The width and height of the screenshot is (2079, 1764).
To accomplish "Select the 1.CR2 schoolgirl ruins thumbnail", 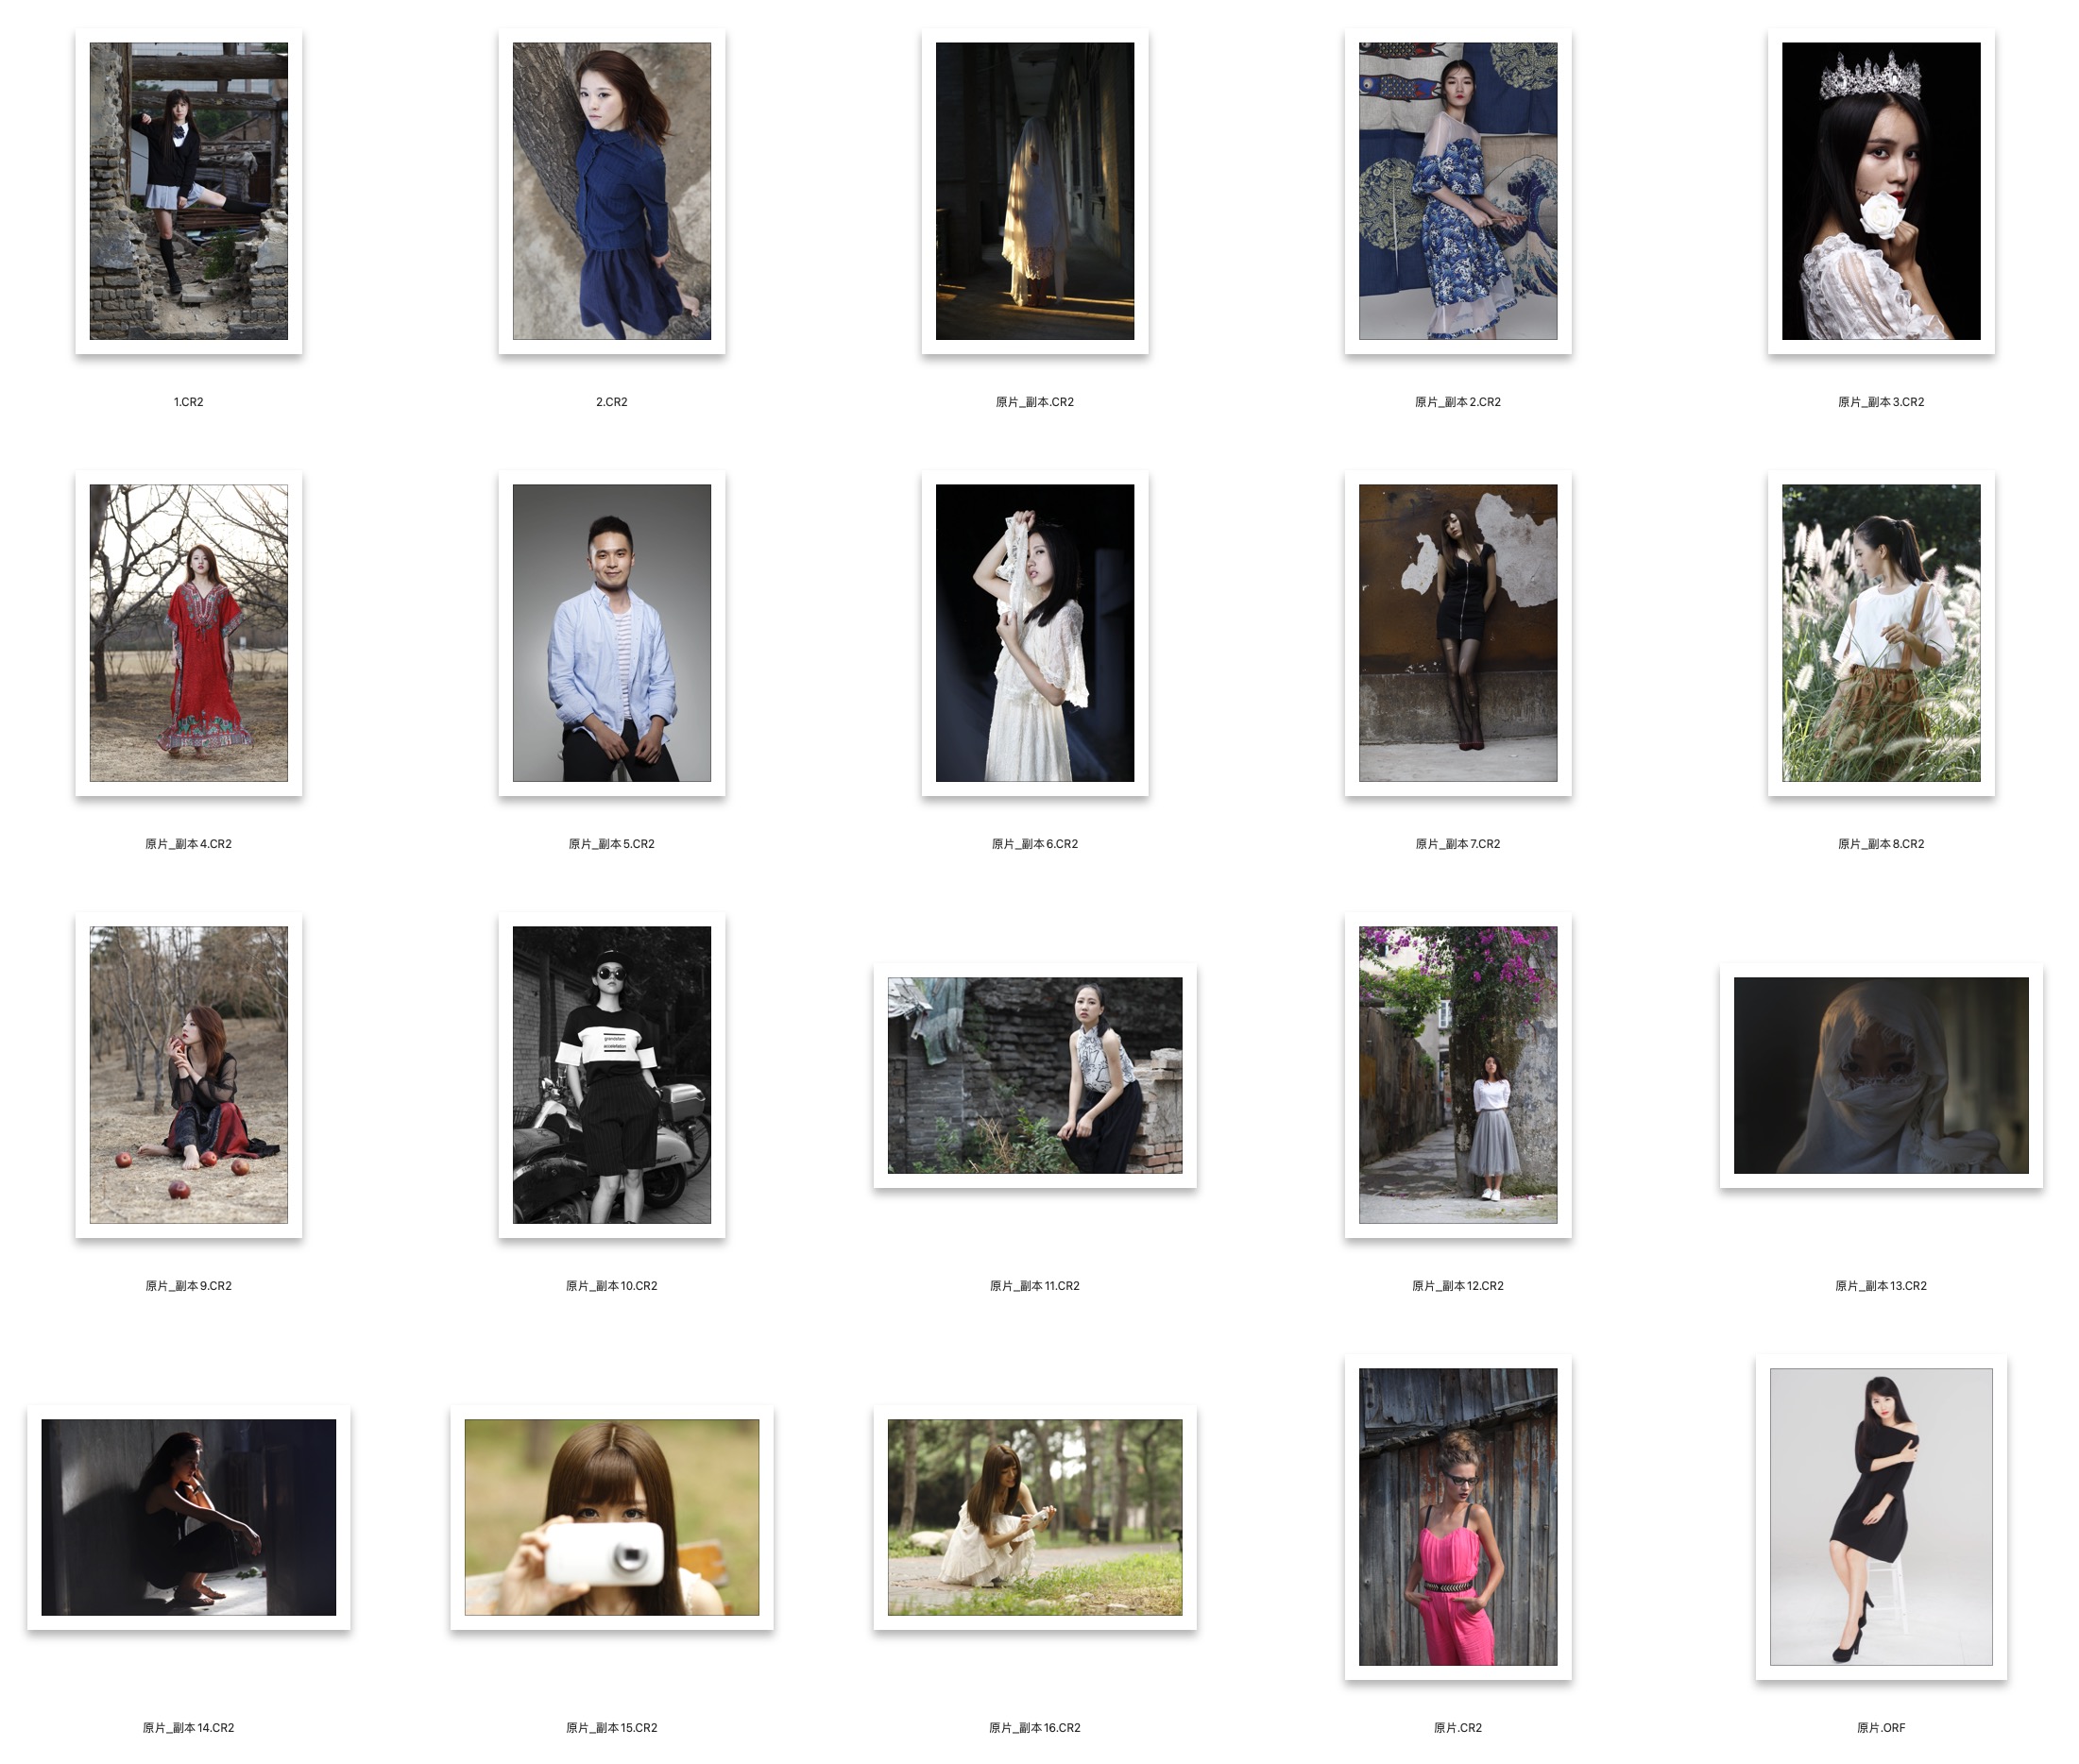I will pos(188,190).
